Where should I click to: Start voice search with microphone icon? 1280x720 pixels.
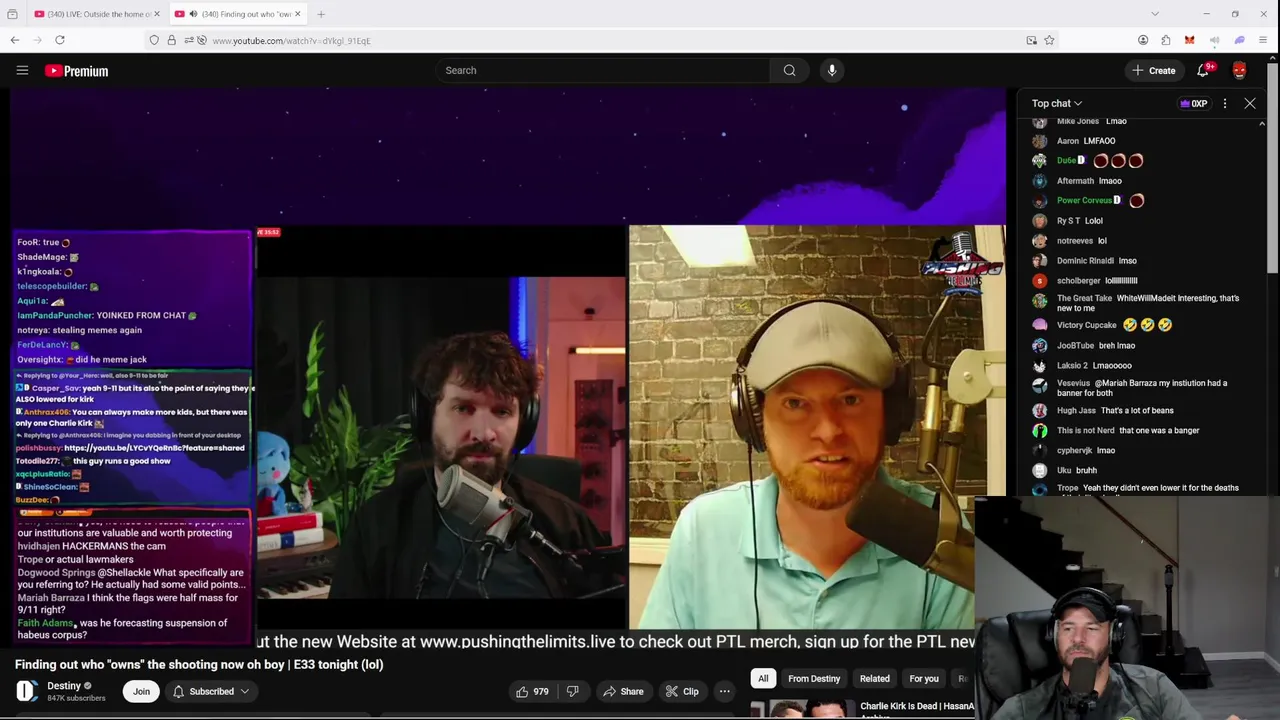point(832,70)
